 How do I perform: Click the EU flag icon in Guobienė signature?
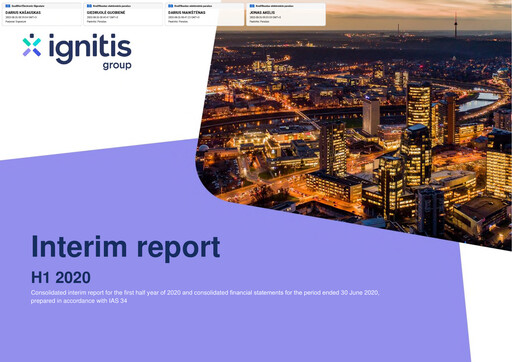(x=89, y=6)
